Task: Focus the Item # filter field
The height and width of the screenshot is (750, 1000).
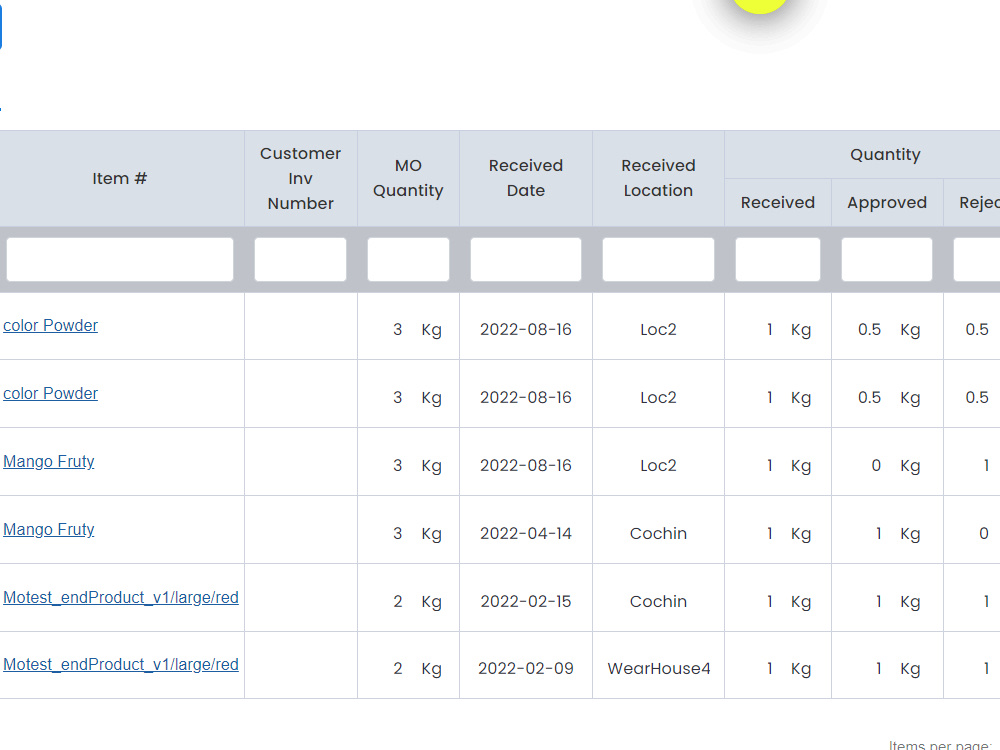Action: (120, 260)
